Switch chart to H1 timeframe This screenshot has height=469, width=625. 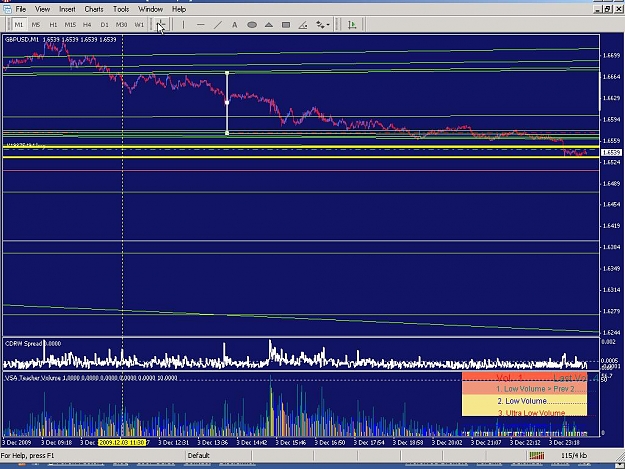[x=53, y=25]
